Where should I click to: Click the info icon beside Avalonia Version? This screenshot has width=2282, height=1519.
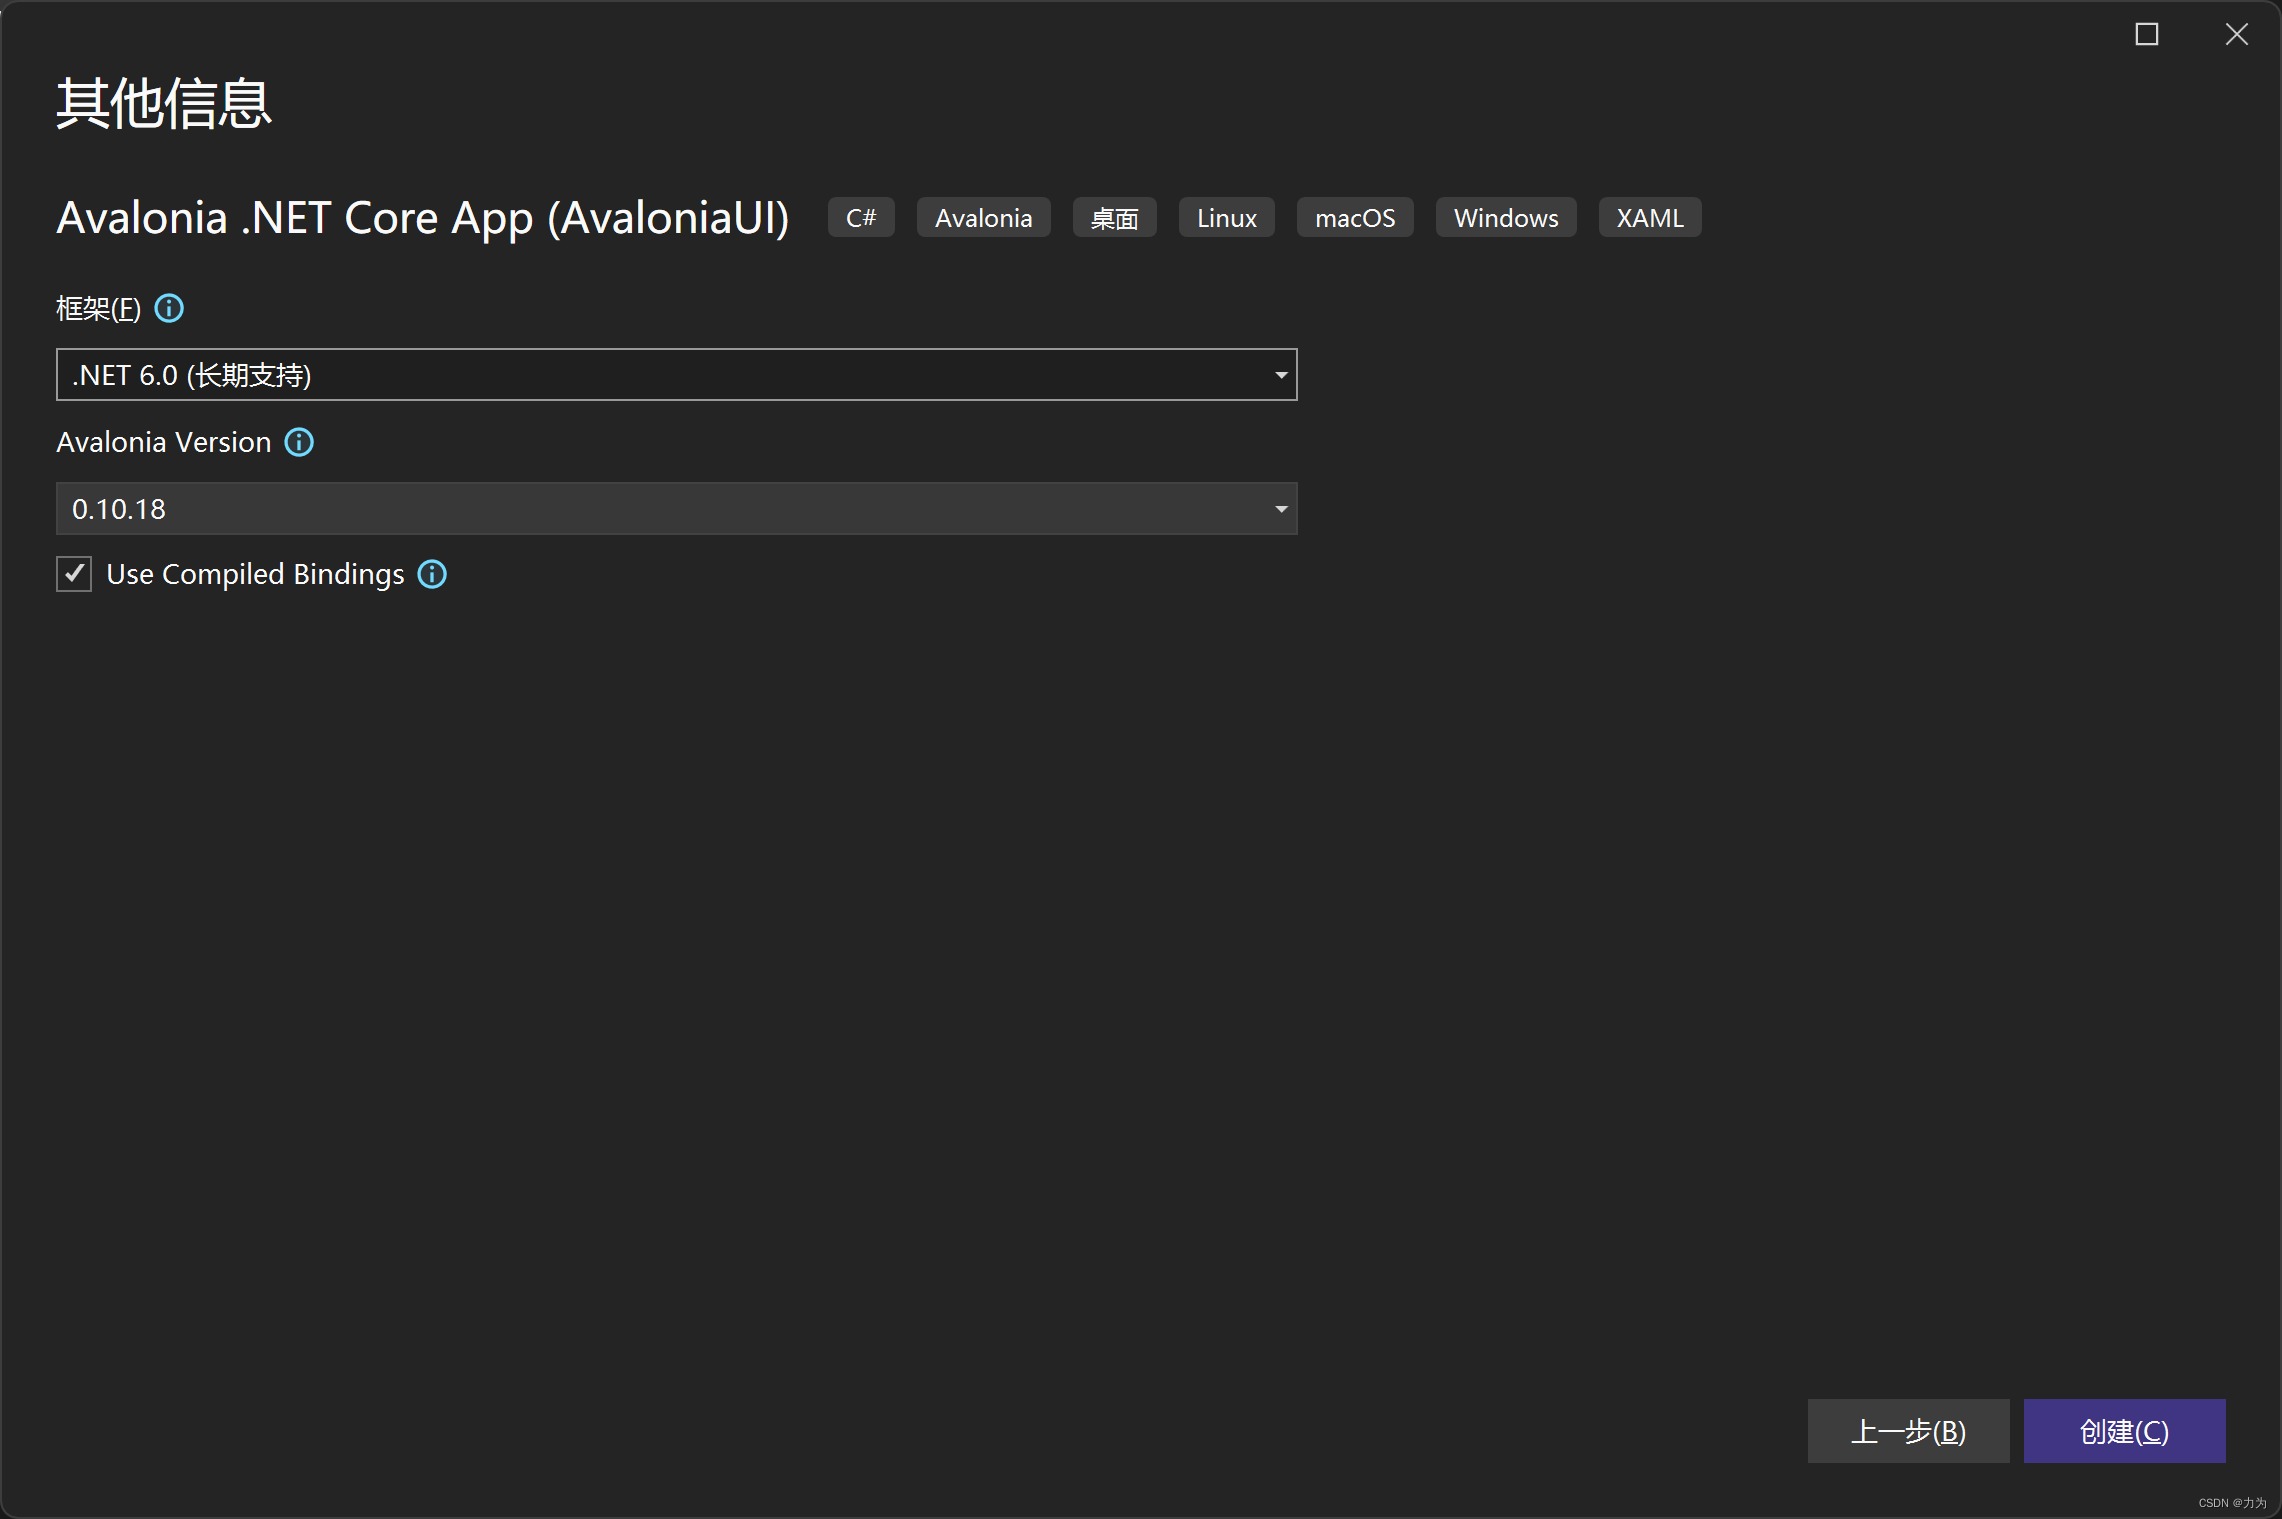[x=298, y=442]
